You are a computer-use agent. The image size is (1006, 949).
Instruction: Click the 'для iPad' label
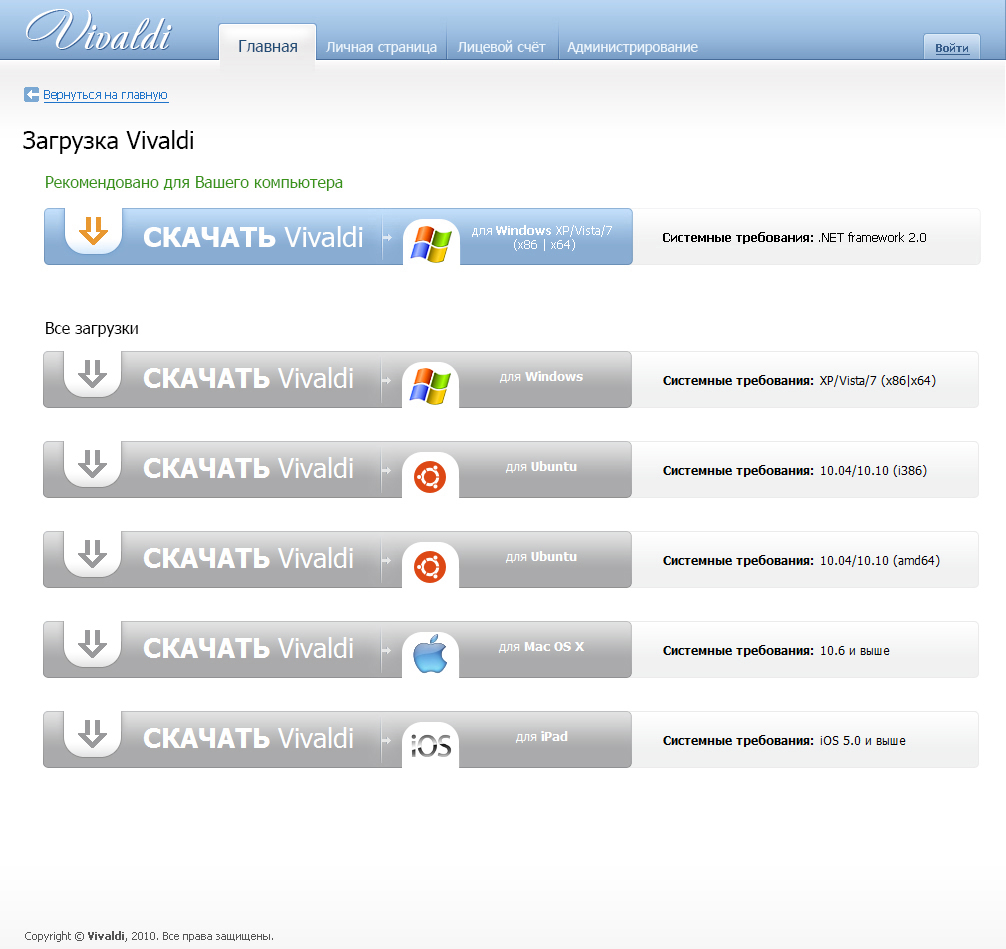click(541, 736)
